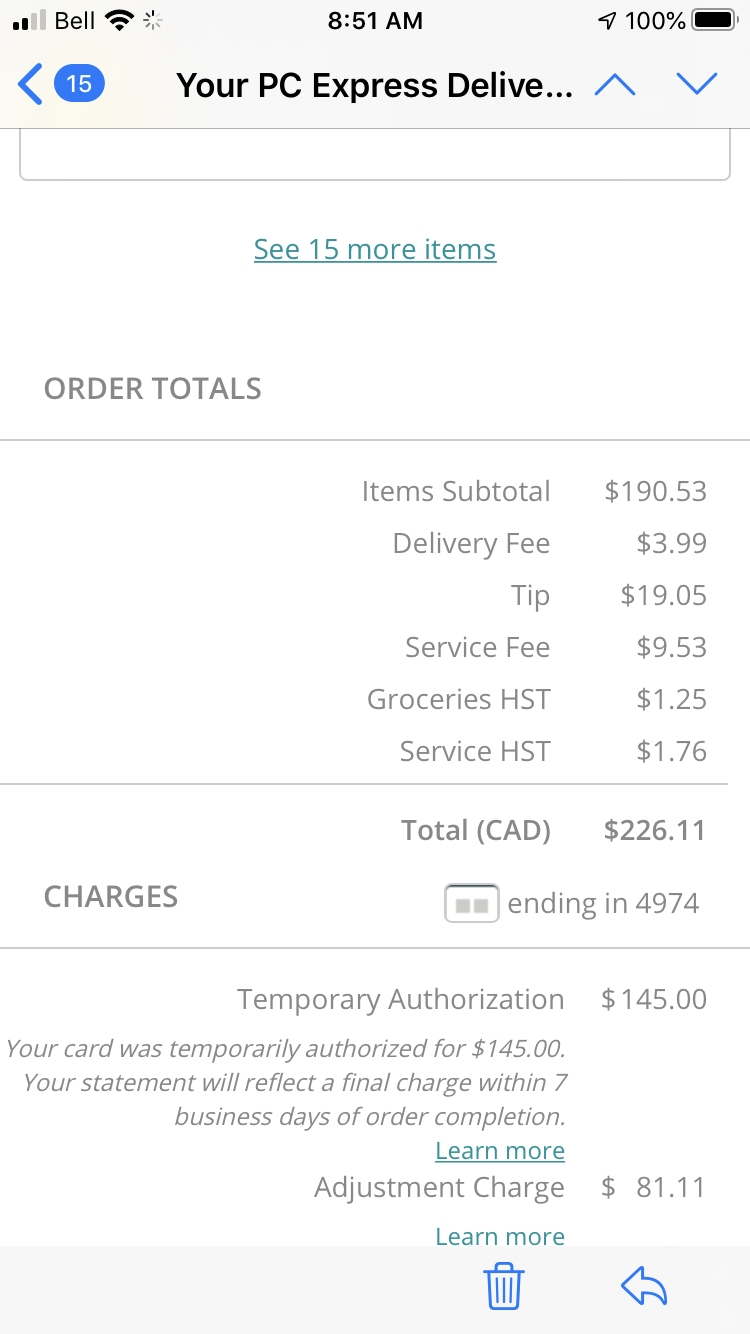
Task: Tap the Temporary Authorization $145.00 entry
Action: (x=471, y=999)
